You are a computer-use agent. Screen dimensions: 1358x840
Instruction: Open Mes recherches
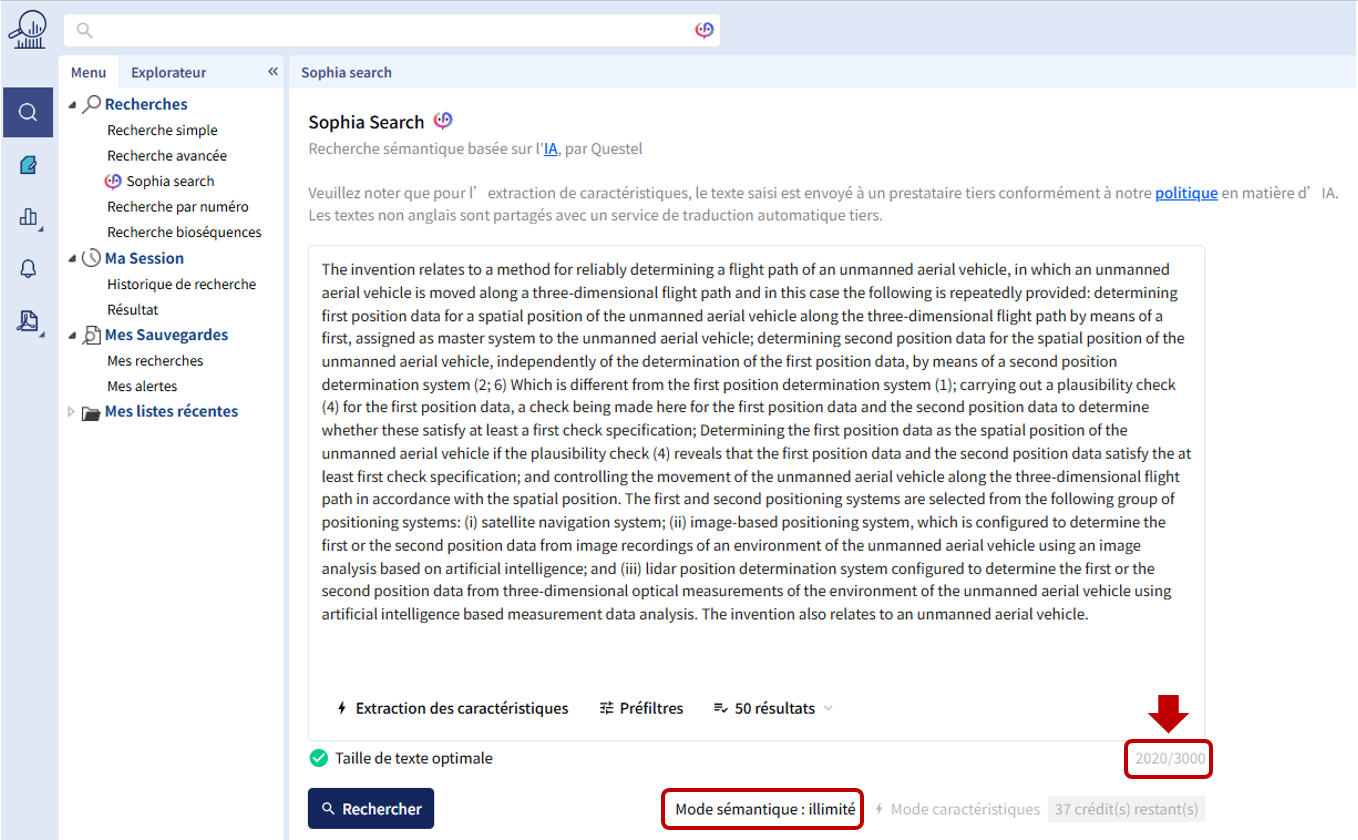(x=155, y=361)
